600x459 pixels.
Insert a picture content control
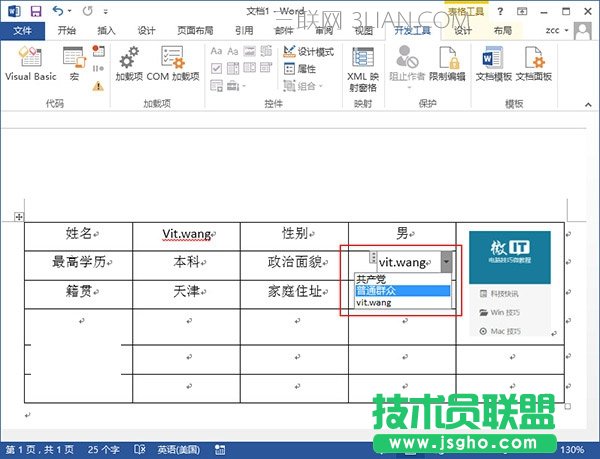pyautogui.click(x=249, y=51)
